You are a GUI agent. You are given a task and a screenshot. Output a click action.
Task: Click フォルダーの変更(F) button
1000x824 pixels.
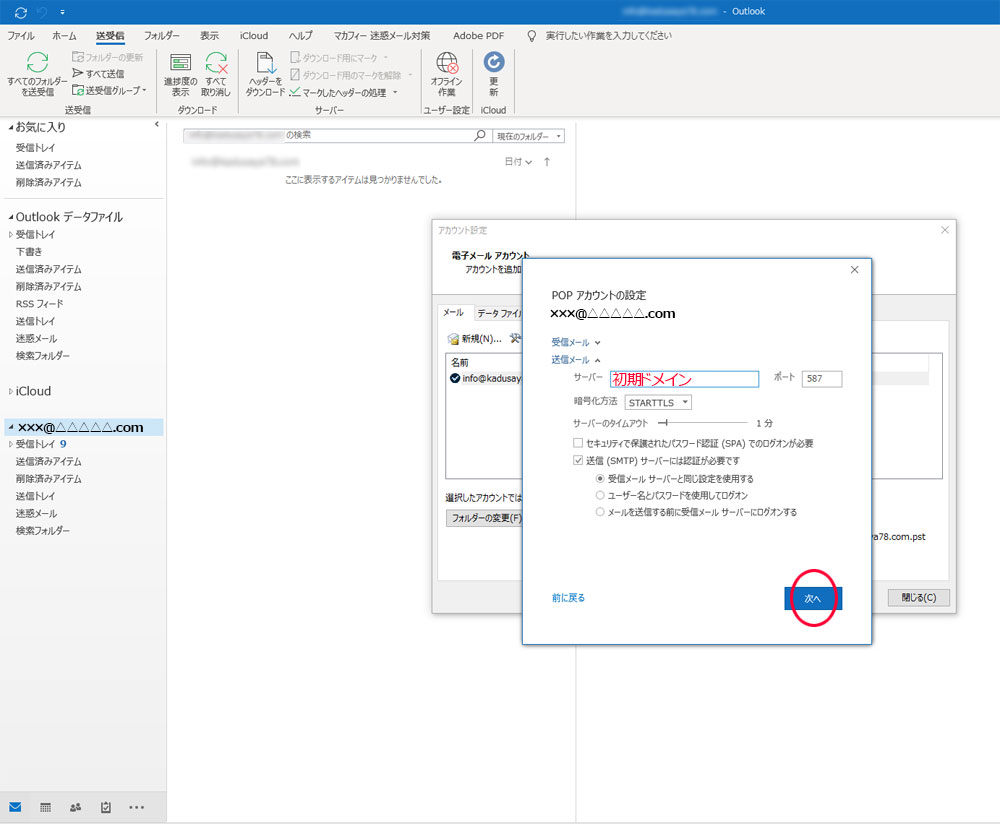[x=484, y=518]
